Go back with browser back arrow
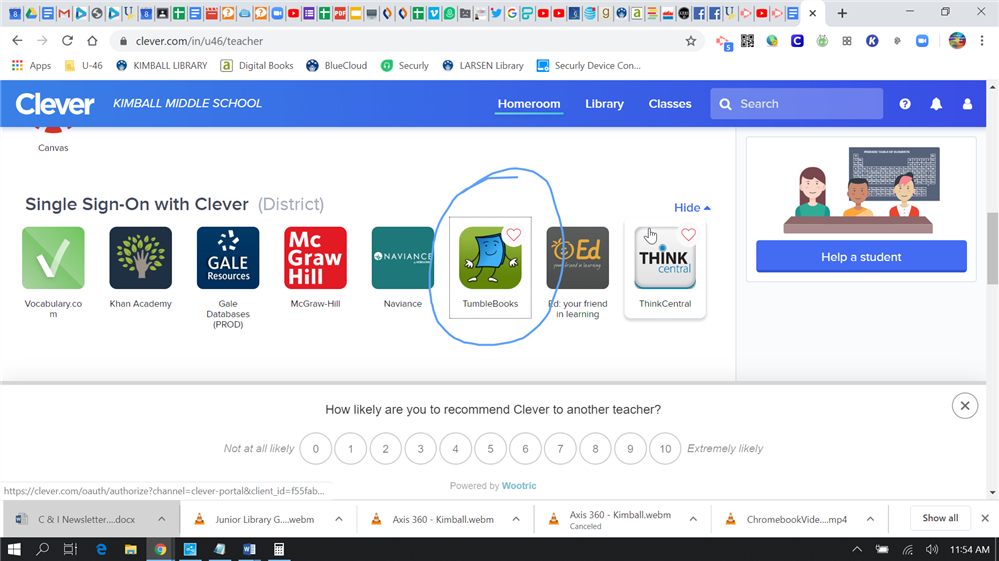This screenshot has height=561, width=999. point(17,41)
